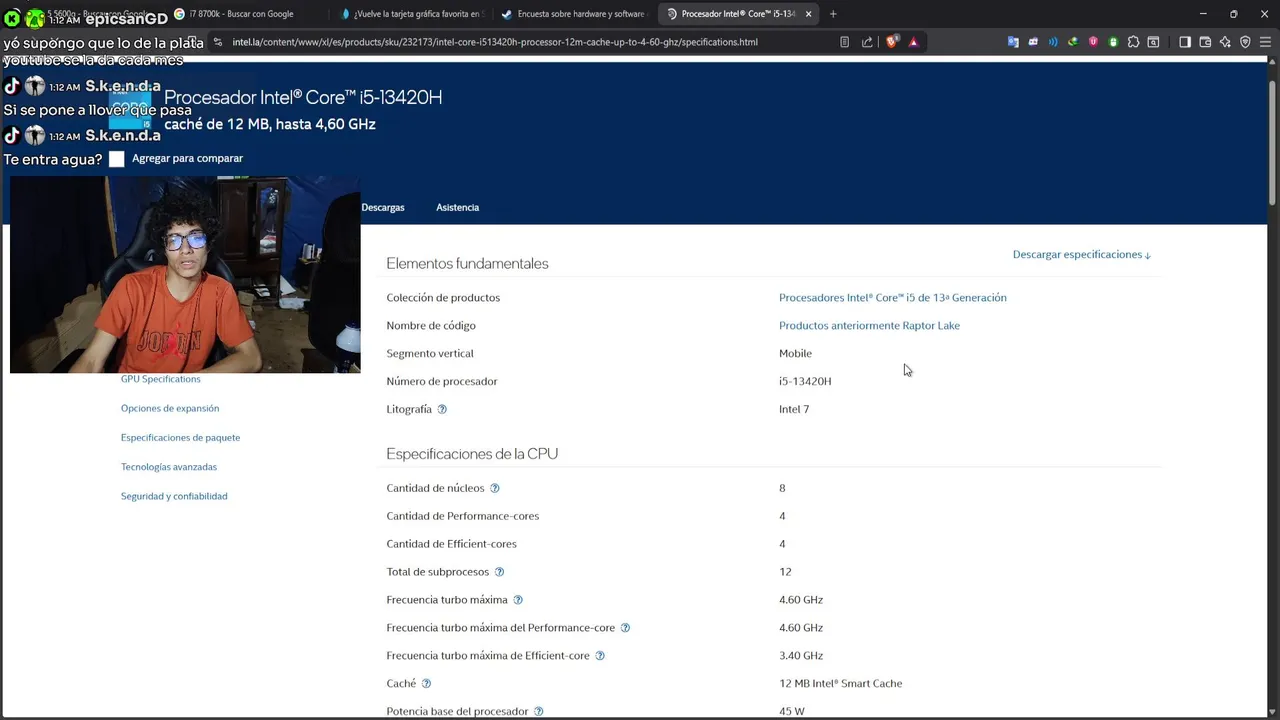Click the Procesador Intel Core i5-13420H title
Image resolution: width=1280 pixels, height=720 pixels.
(x=303, y=97)
